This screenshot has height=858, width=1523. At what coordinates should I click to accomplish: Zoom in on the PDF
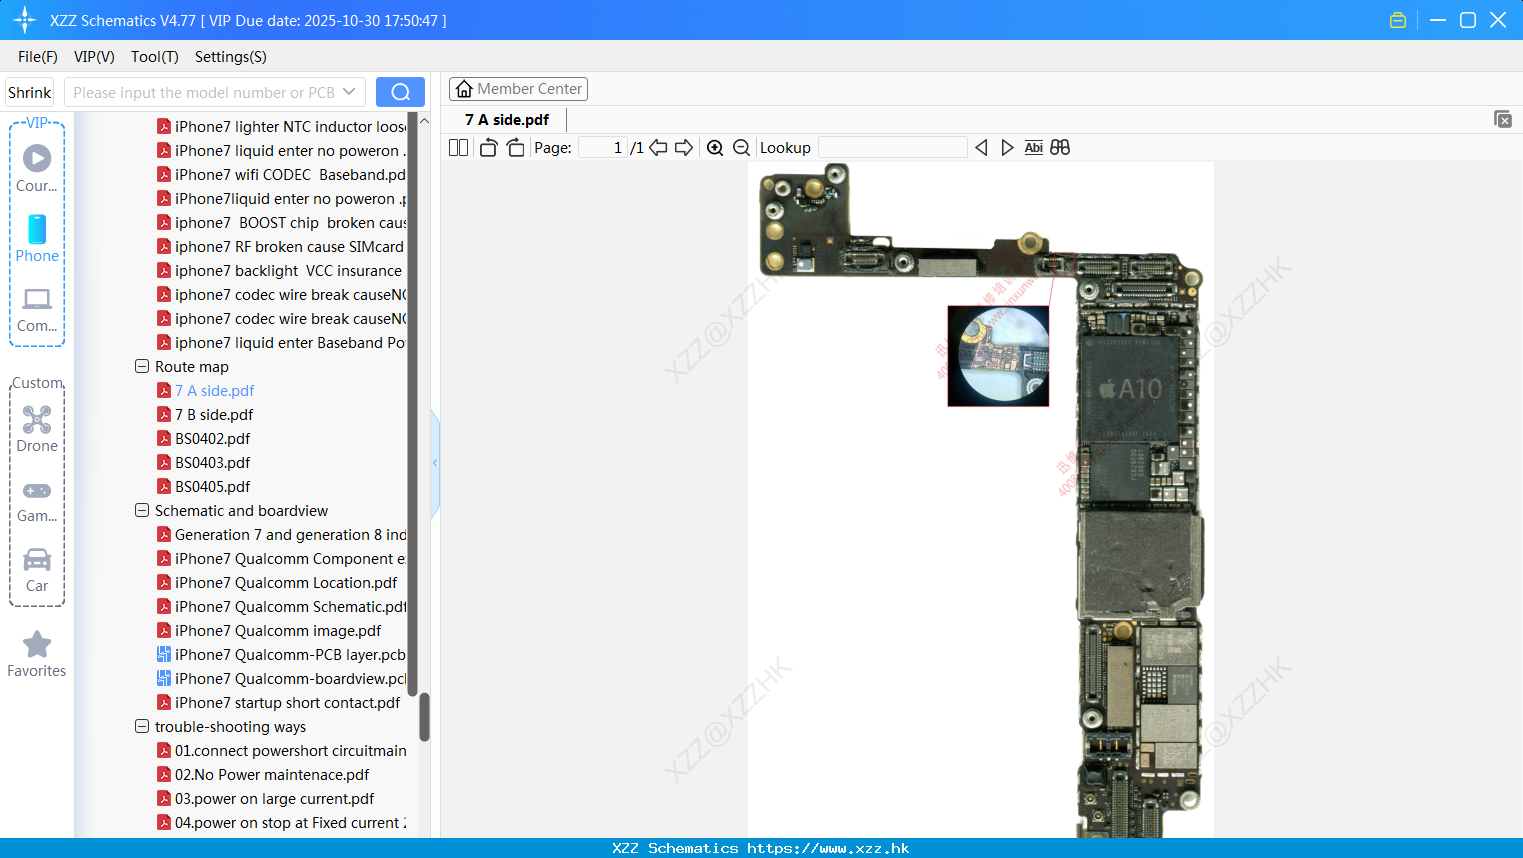pyautogui.click(x=715, y=147)
